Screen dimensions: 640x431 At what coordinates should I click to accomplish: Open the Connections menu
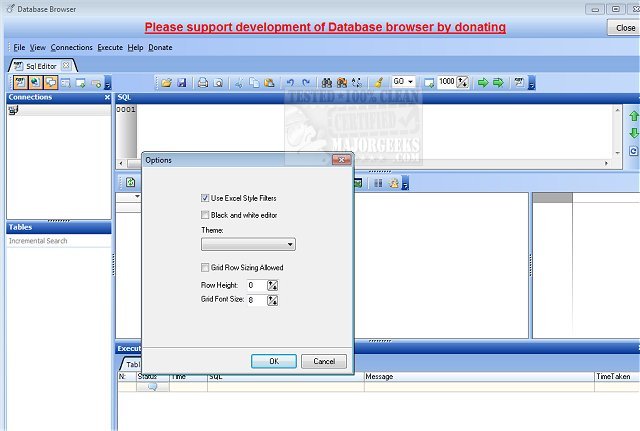tap(71, 47)
